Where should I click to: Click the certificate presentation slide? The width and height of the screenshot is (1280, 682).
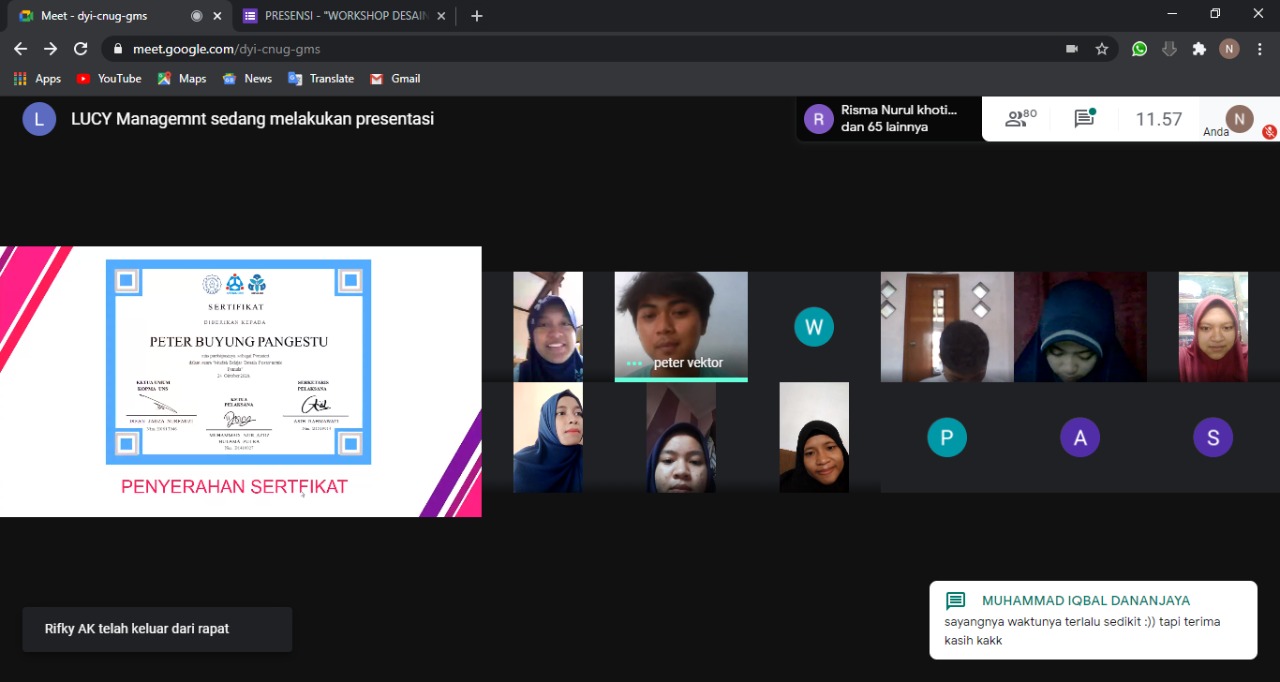240,381
